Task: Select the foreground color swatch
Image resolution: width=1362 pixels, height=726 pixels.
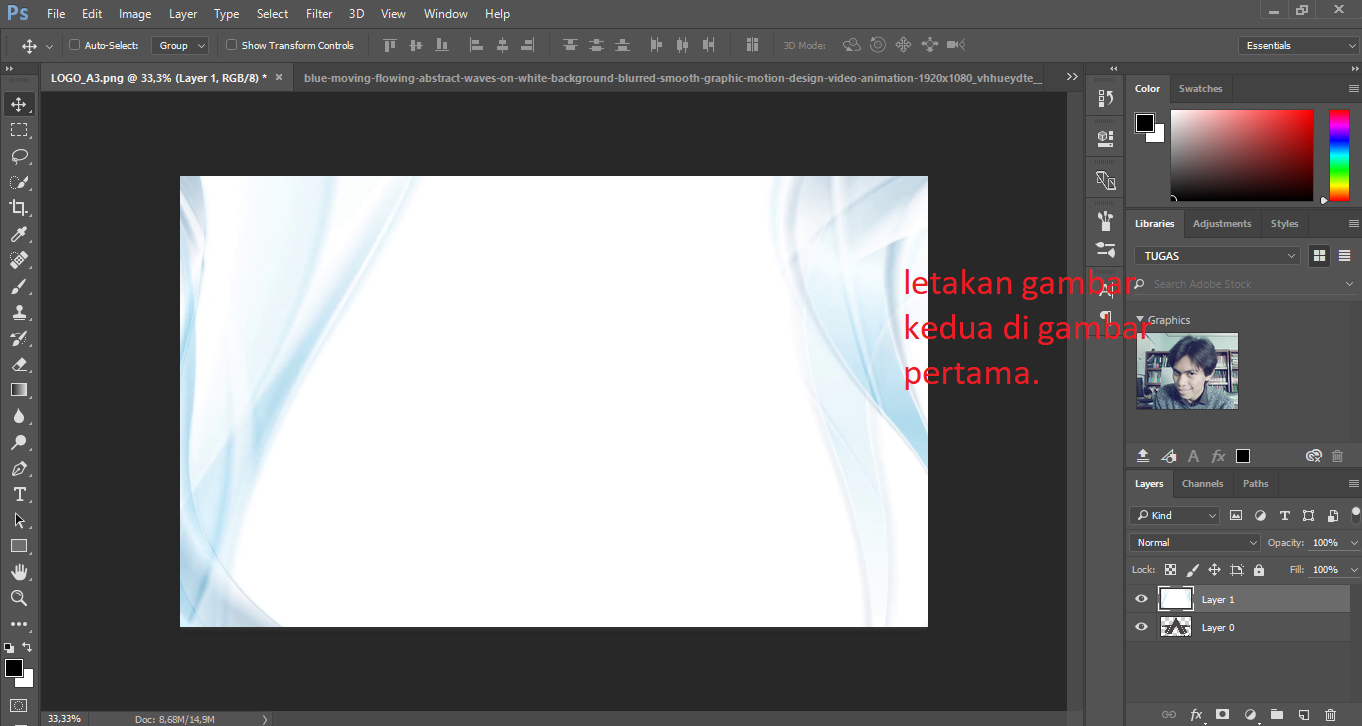Action: pos(16,666)
